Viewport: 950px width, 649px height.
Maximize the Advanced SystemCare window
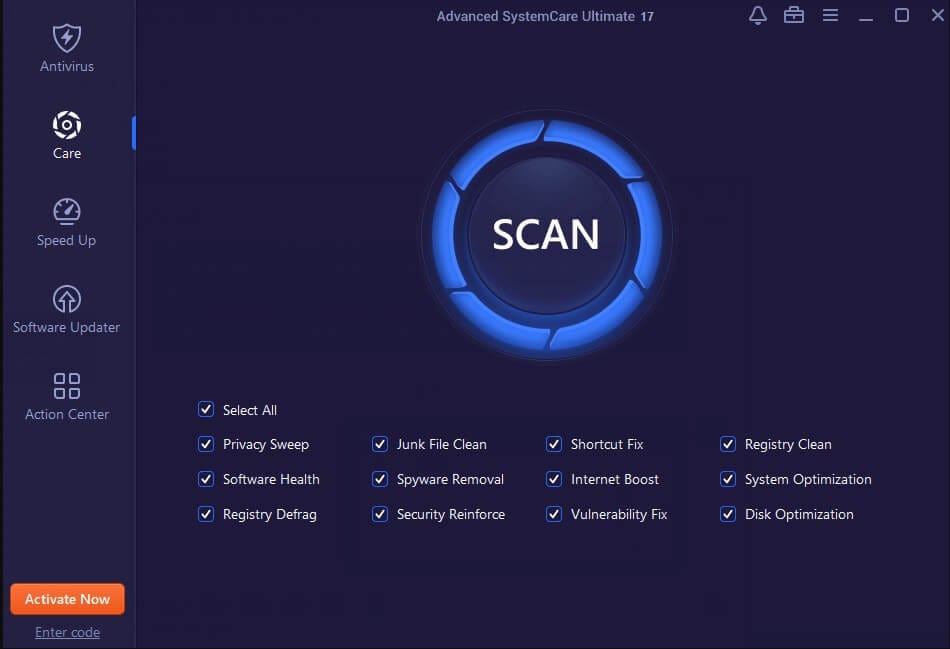click(902, 15)
